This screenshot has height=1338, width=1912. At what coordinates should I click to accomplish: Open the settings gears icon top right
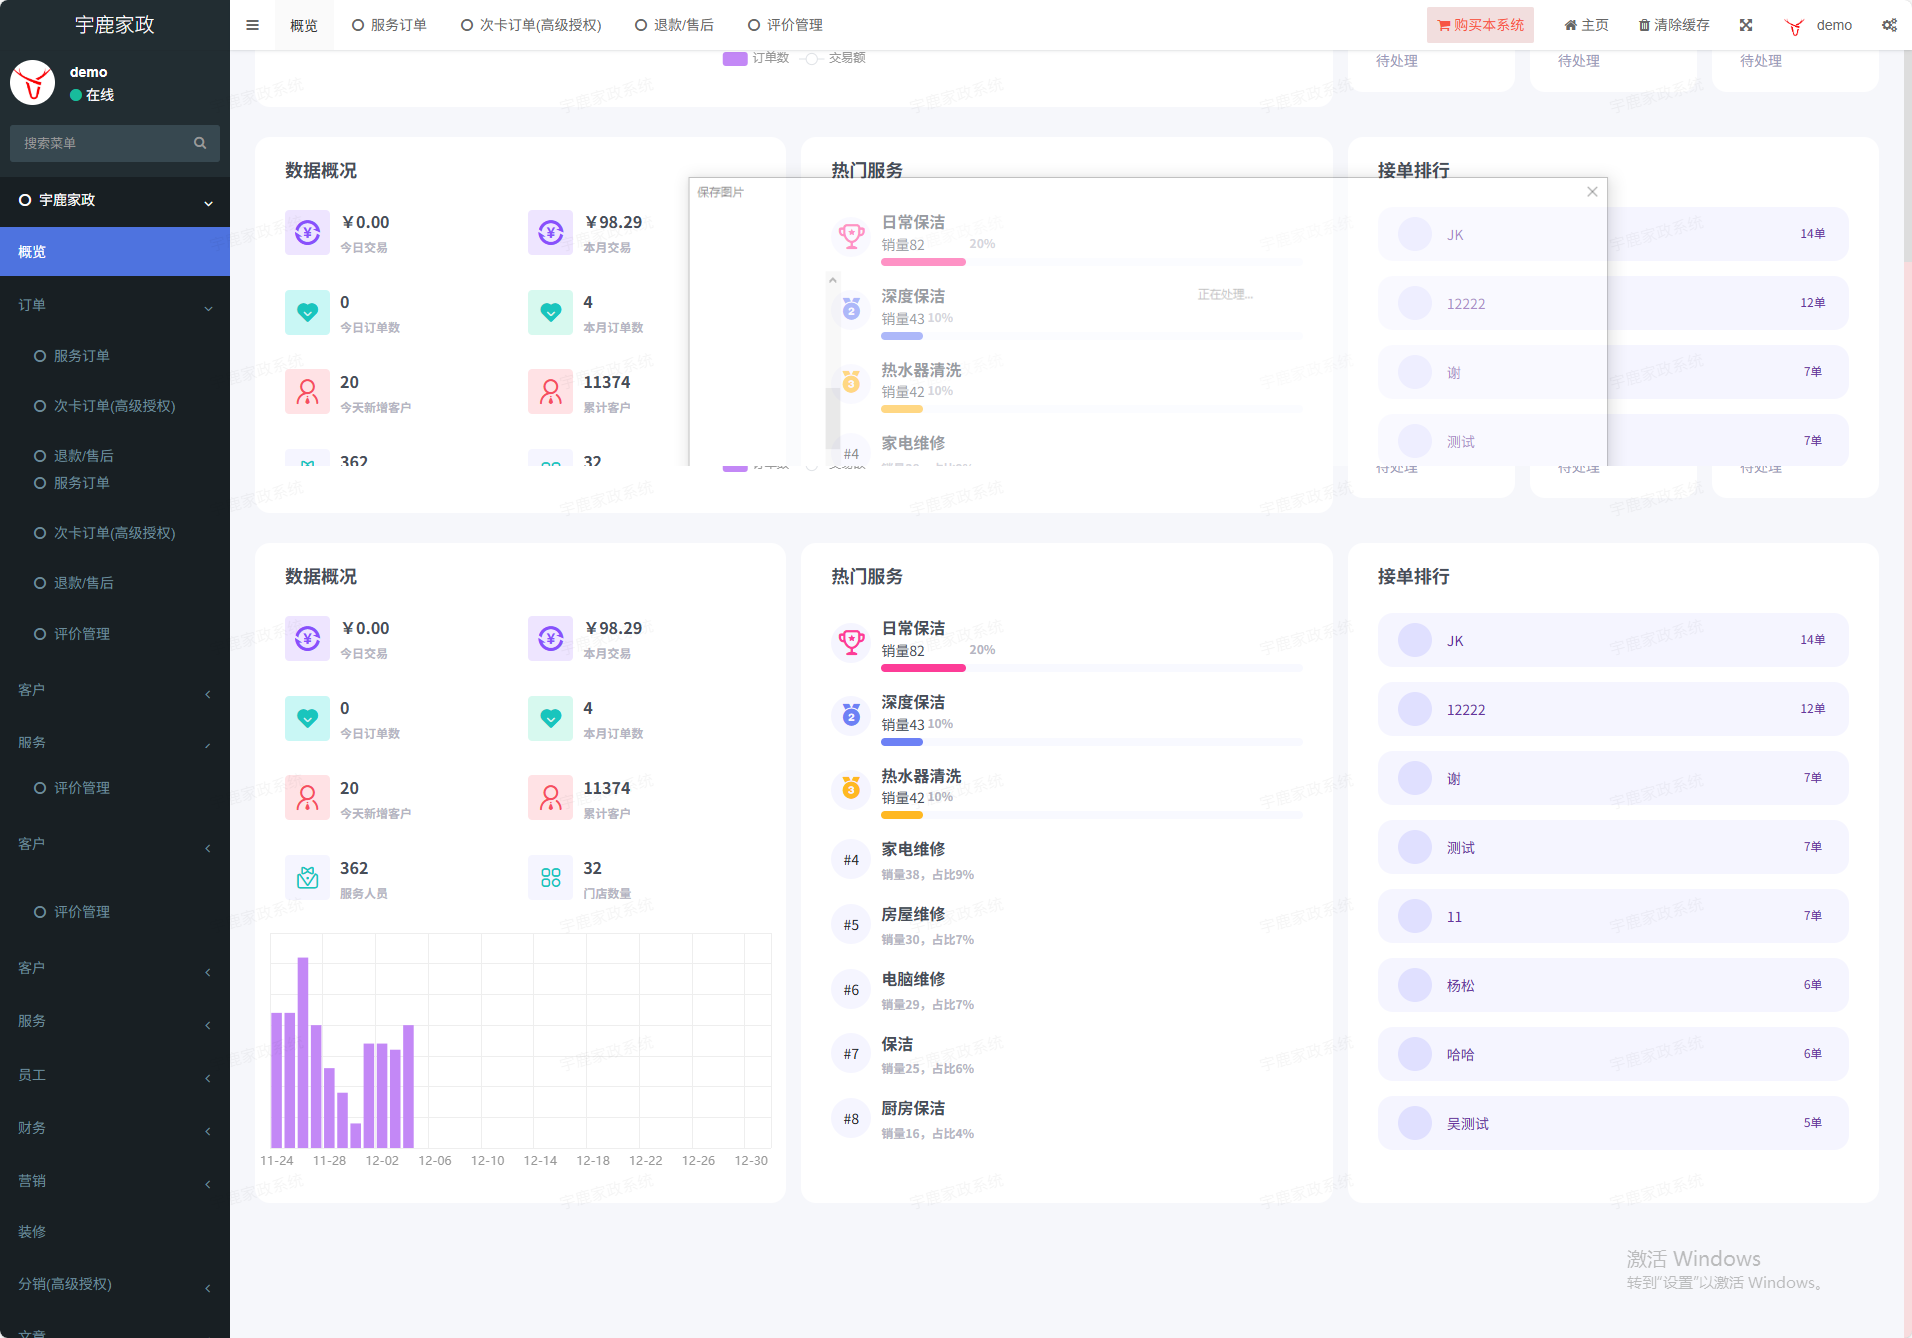tap(1889, 25)
